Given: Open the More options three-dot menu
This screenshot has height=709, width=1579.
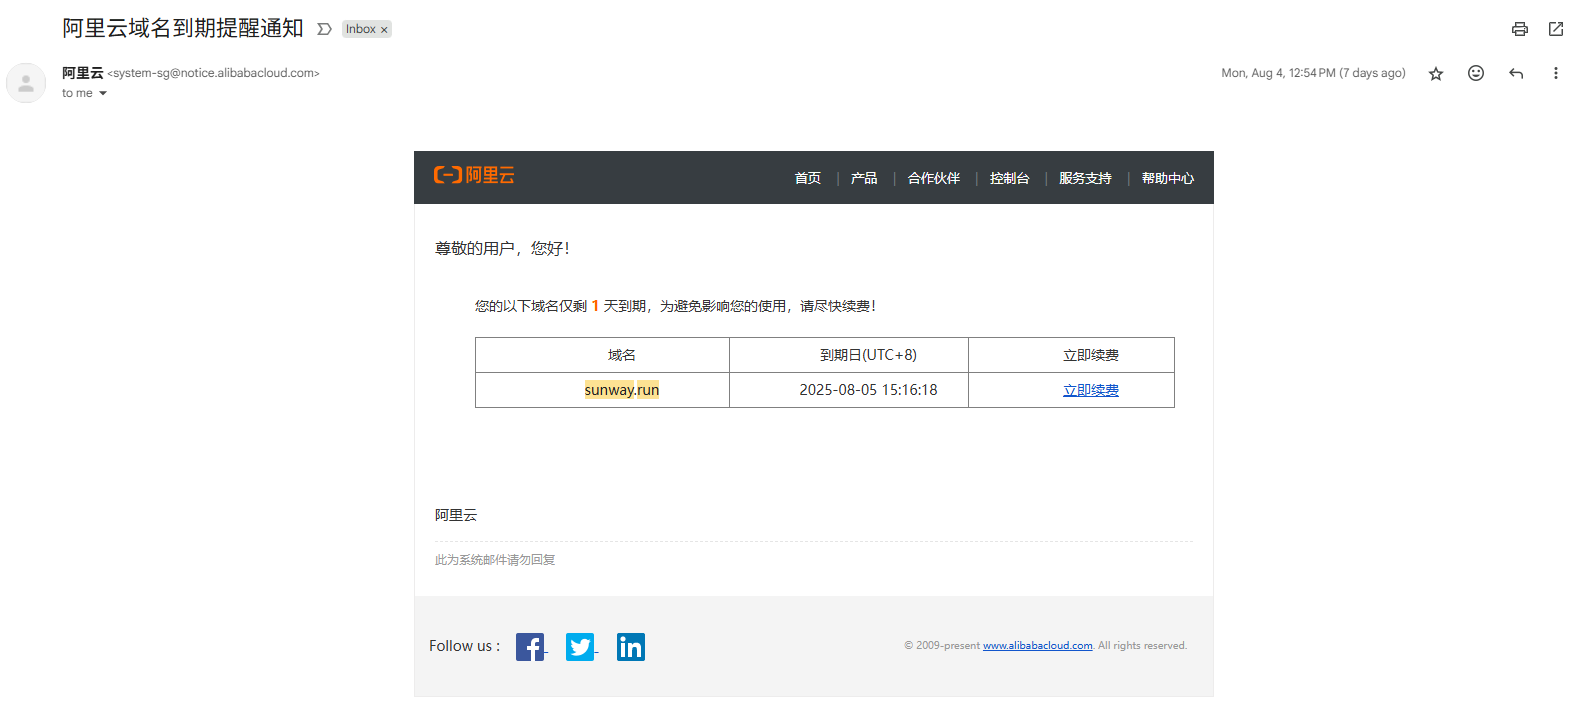Looking at the screenshot, I should 1555,73.
